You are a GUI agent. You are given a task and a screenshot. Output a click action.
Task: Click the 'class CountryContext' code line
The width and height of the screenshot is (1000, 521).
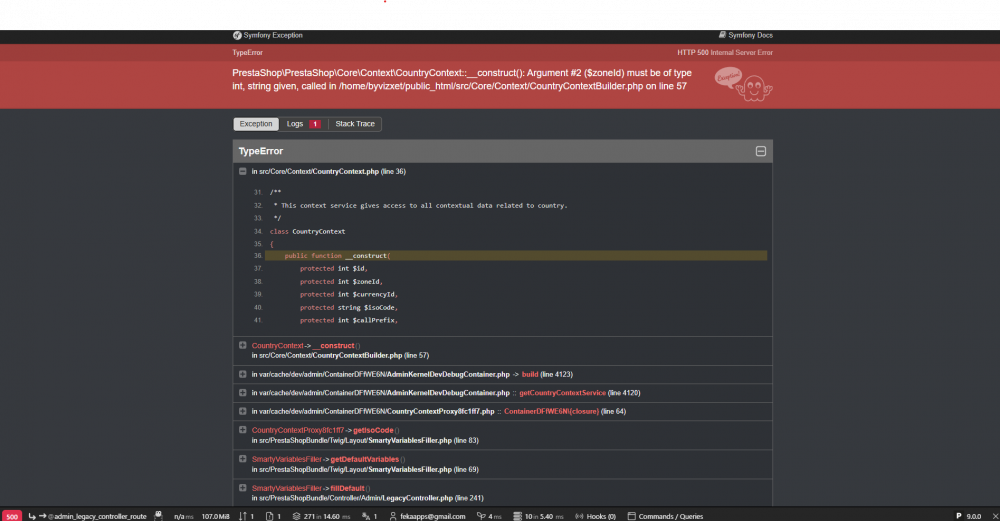[307, 231]
